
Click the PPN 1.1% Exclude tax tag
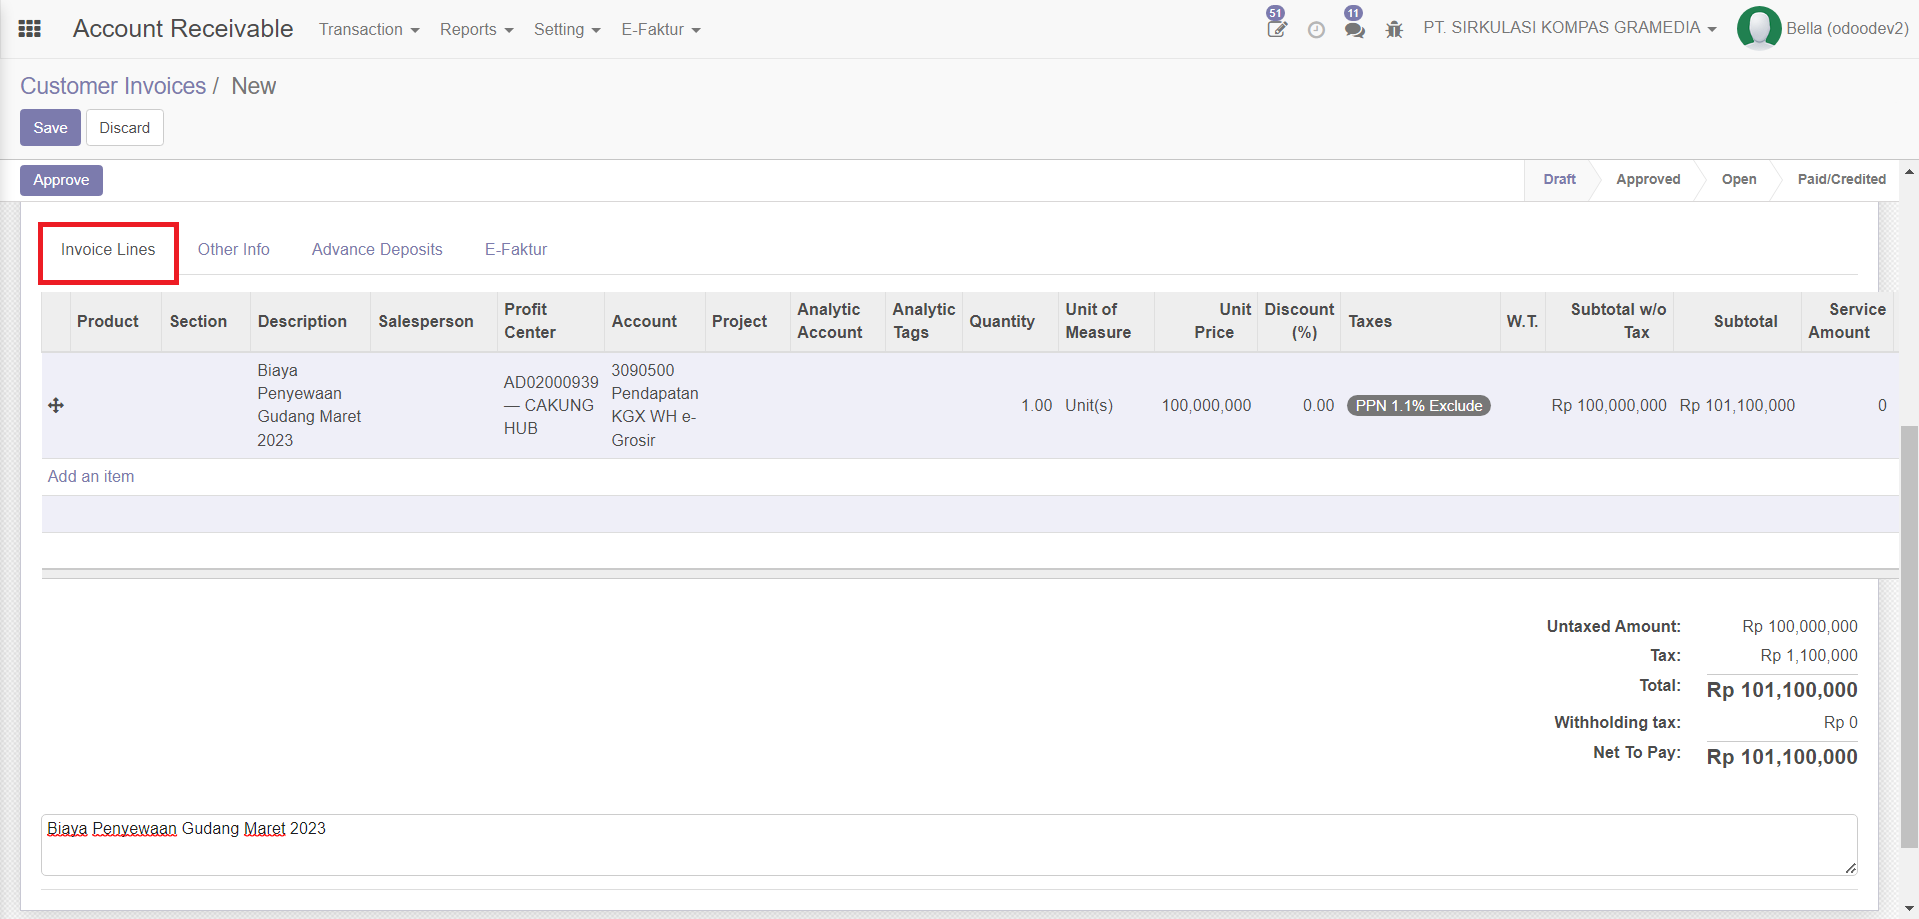click(x=1419, y=406)
